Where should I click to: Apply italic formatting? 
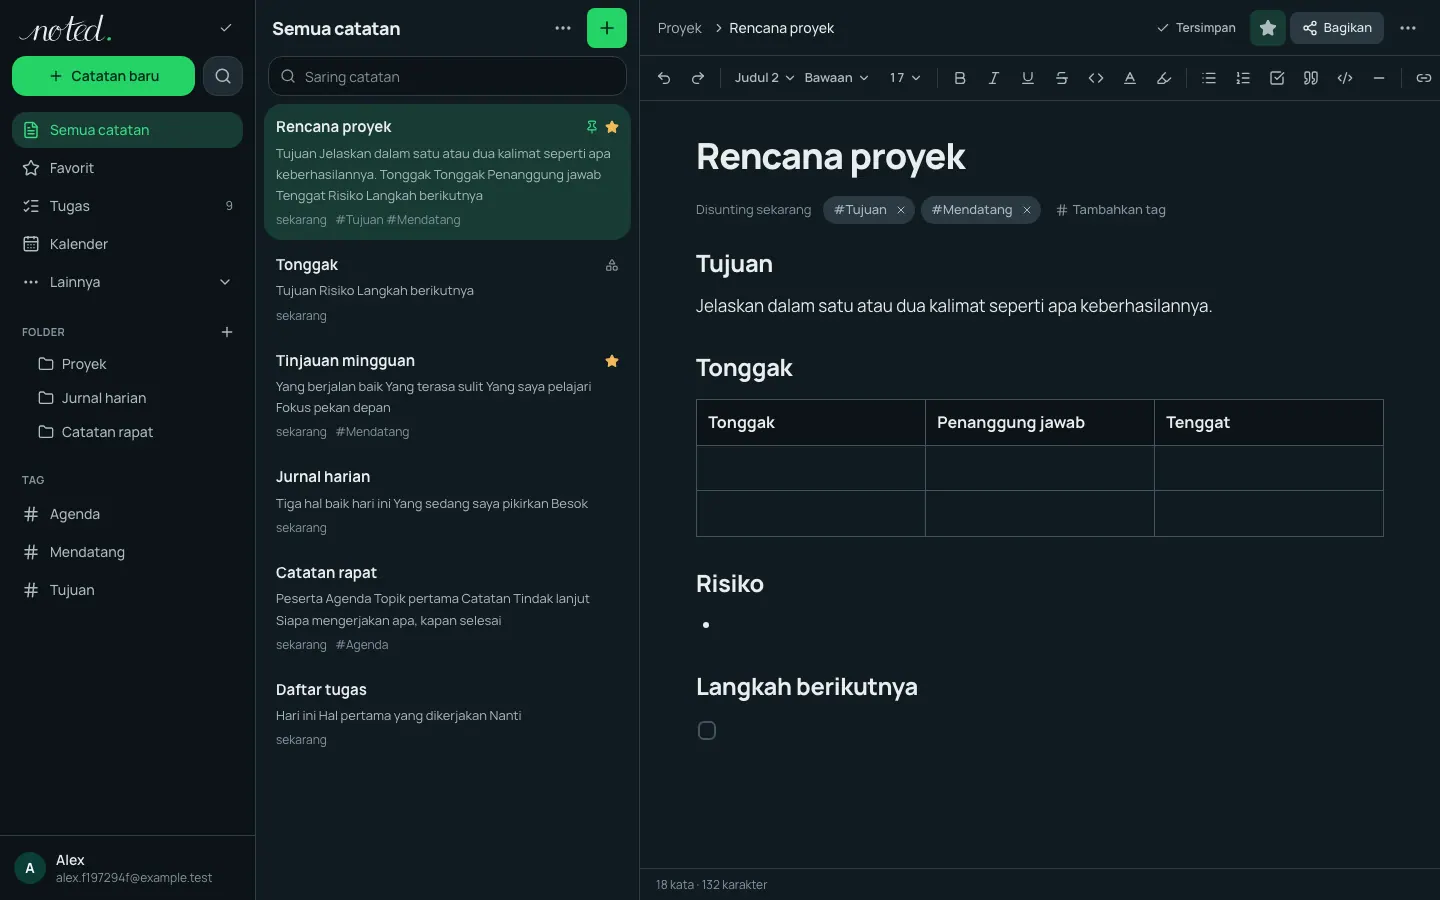point(994,78)
